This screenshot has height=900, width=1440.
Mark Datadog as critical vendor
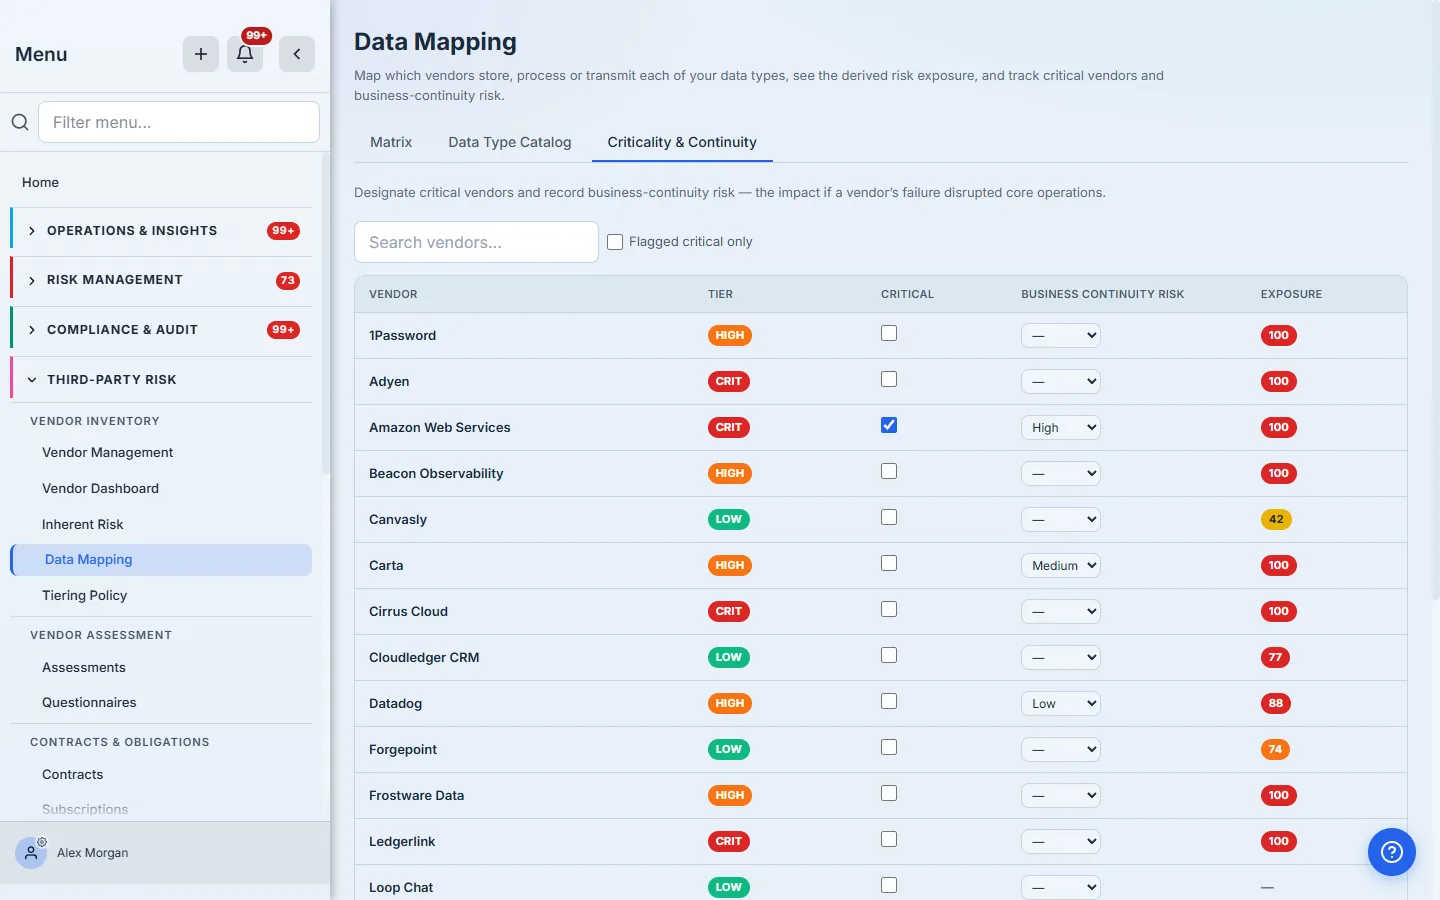point(889,702)
